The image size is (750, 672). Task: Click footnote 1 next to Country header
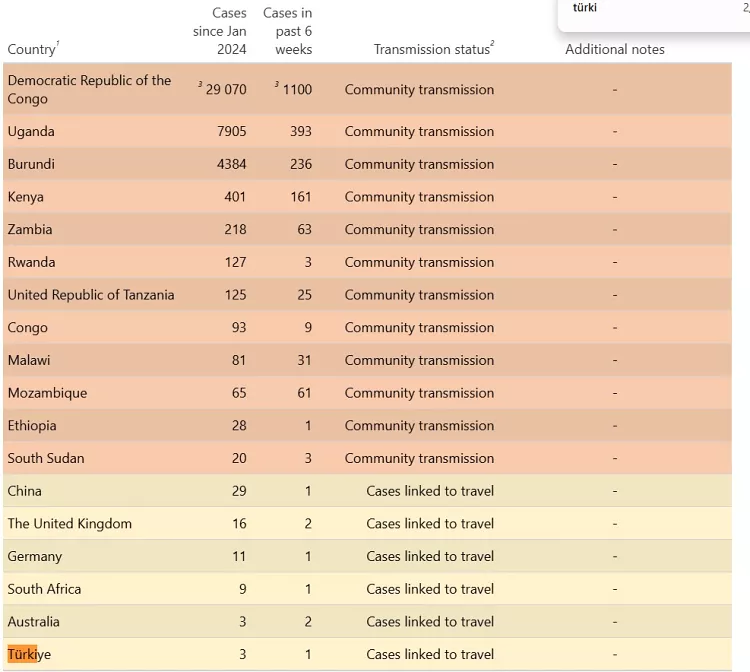58,44
